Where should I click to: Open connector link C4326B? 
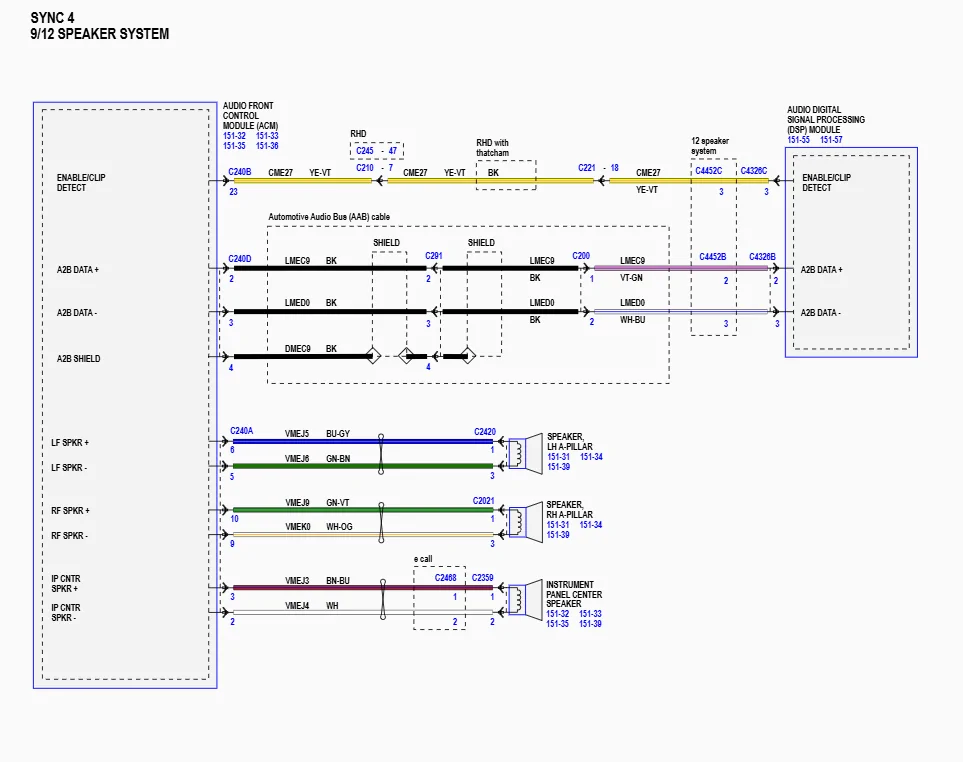(x=762, y=257)
